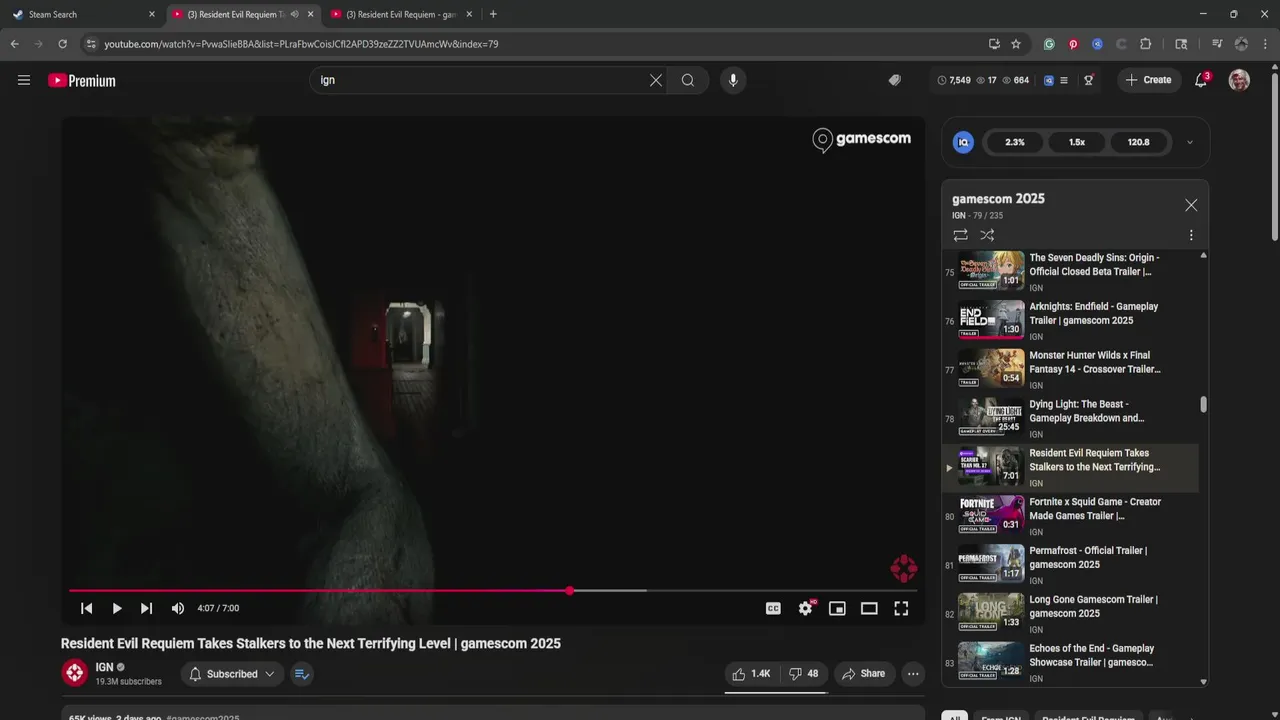Mute the video volume
This screenshot has width=1280, height=720.
(178, 608)
